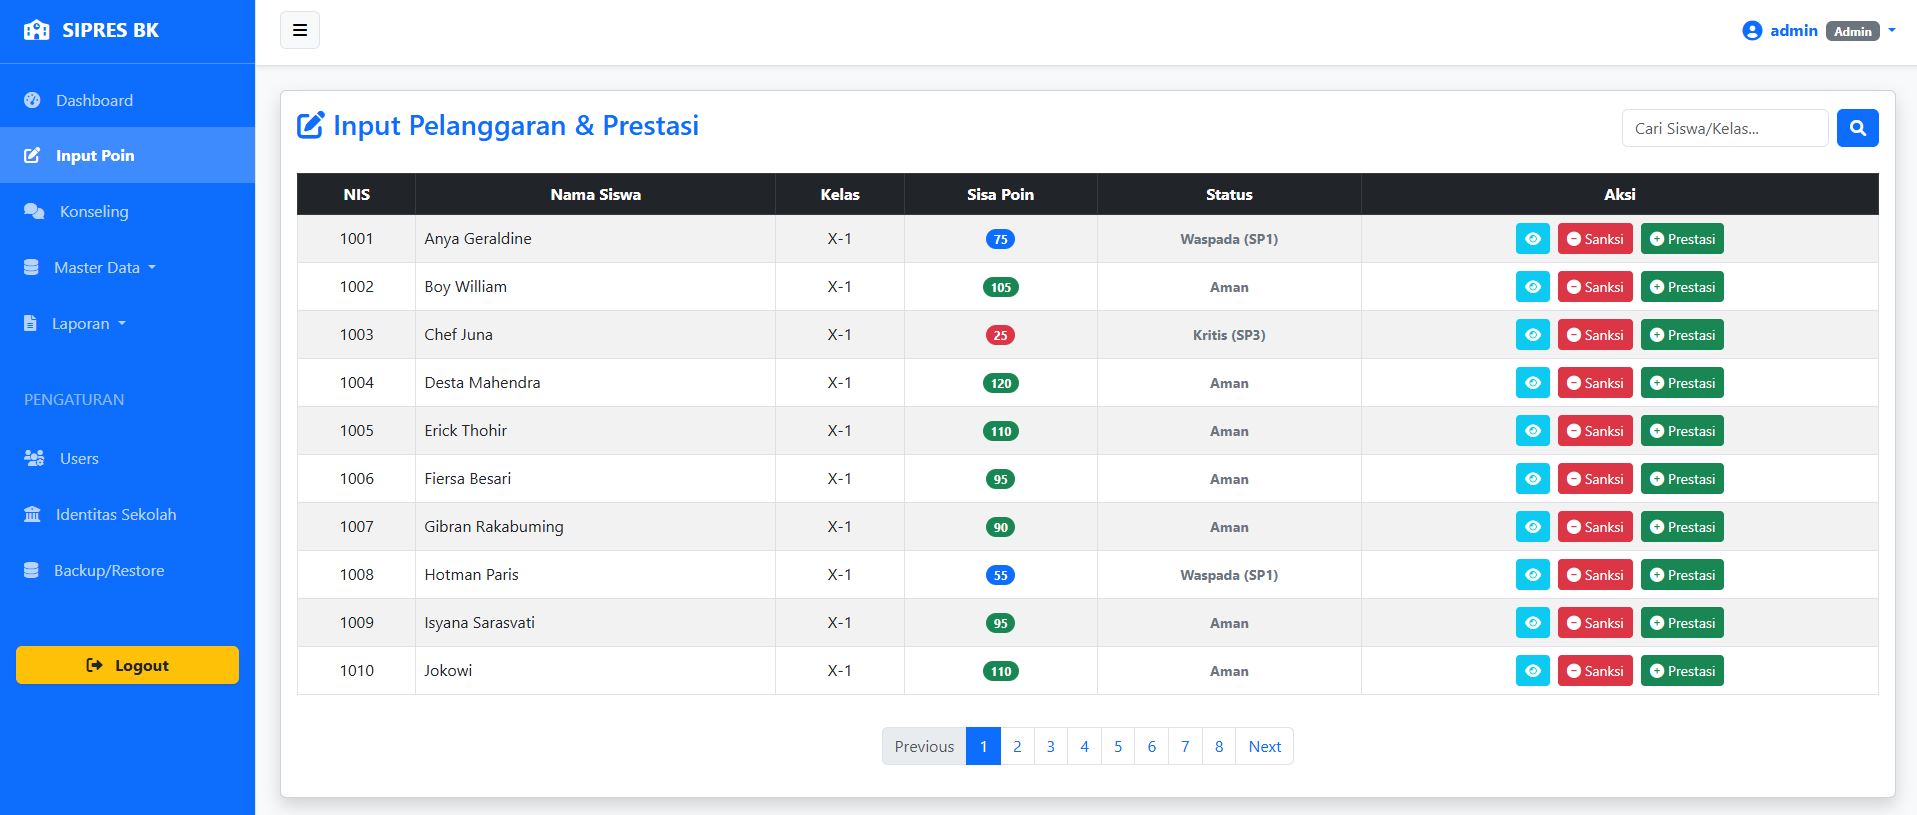Select Input Poin in sidebar menu
This screenshot has height=815, width=1917.
(x=95, y=155)
